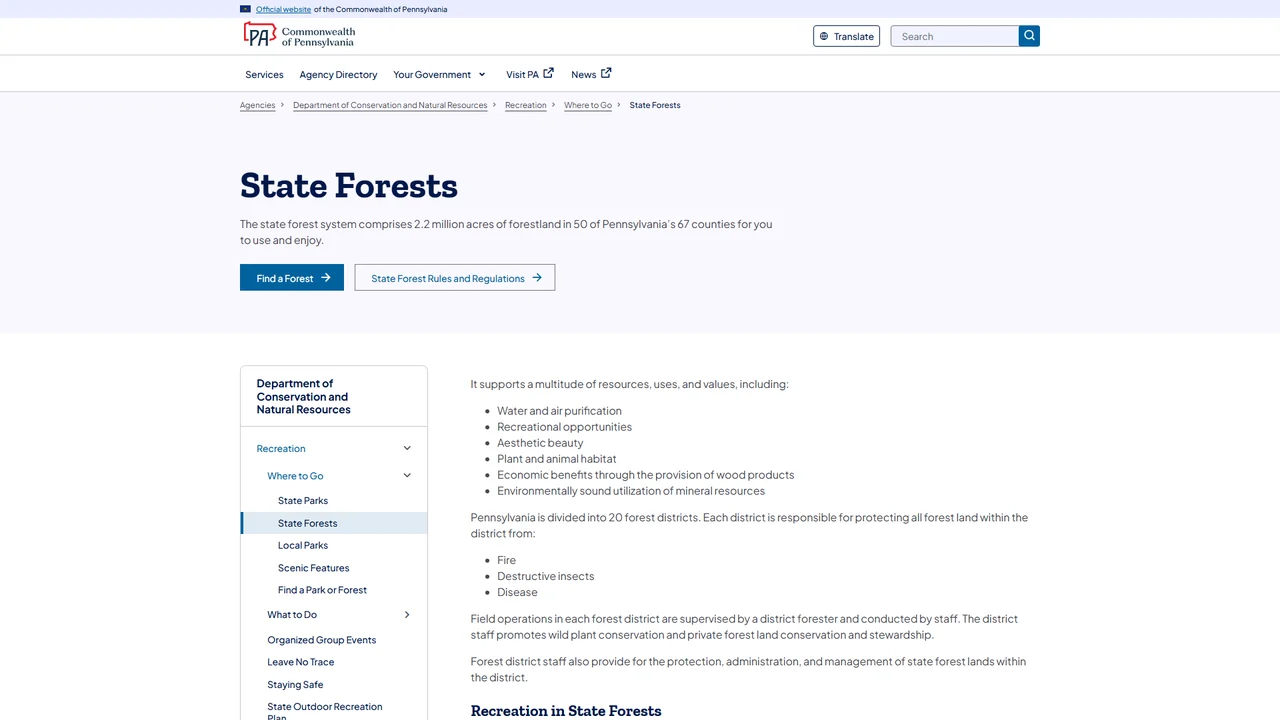Expand the Your Government dropdown

440,74
